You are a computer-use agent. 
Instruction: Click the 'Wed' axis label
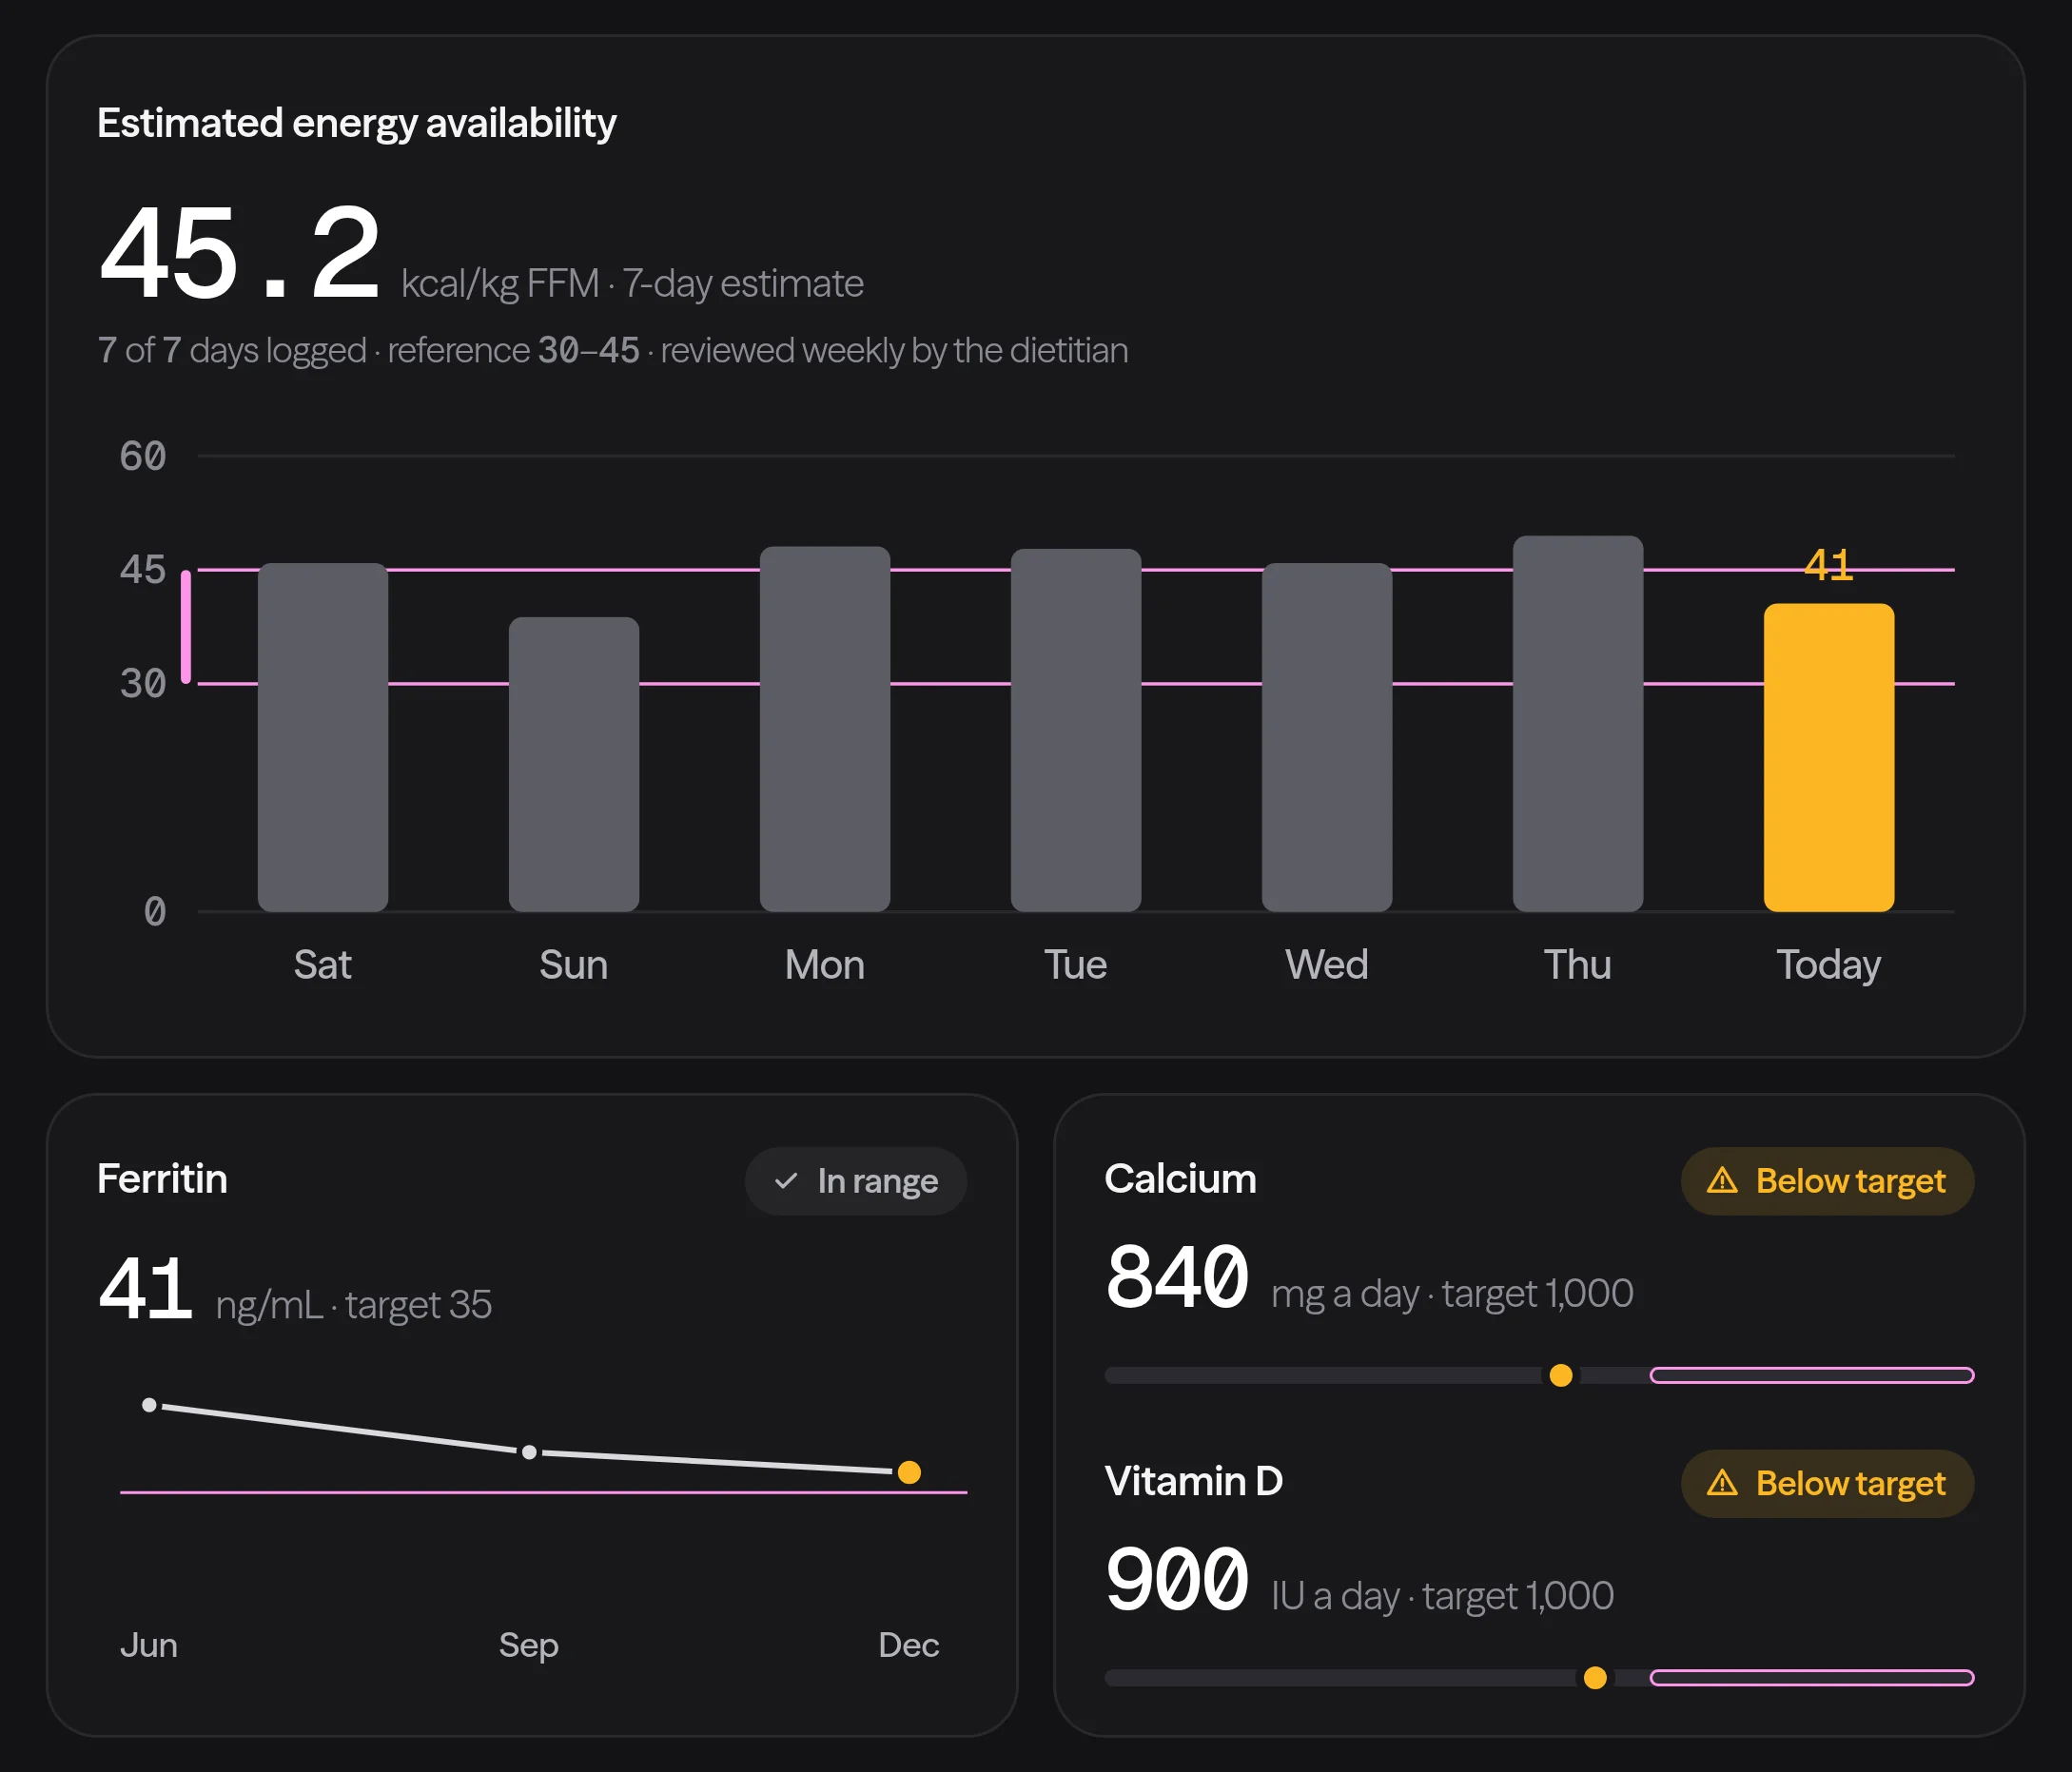[x=1327, y=965]
